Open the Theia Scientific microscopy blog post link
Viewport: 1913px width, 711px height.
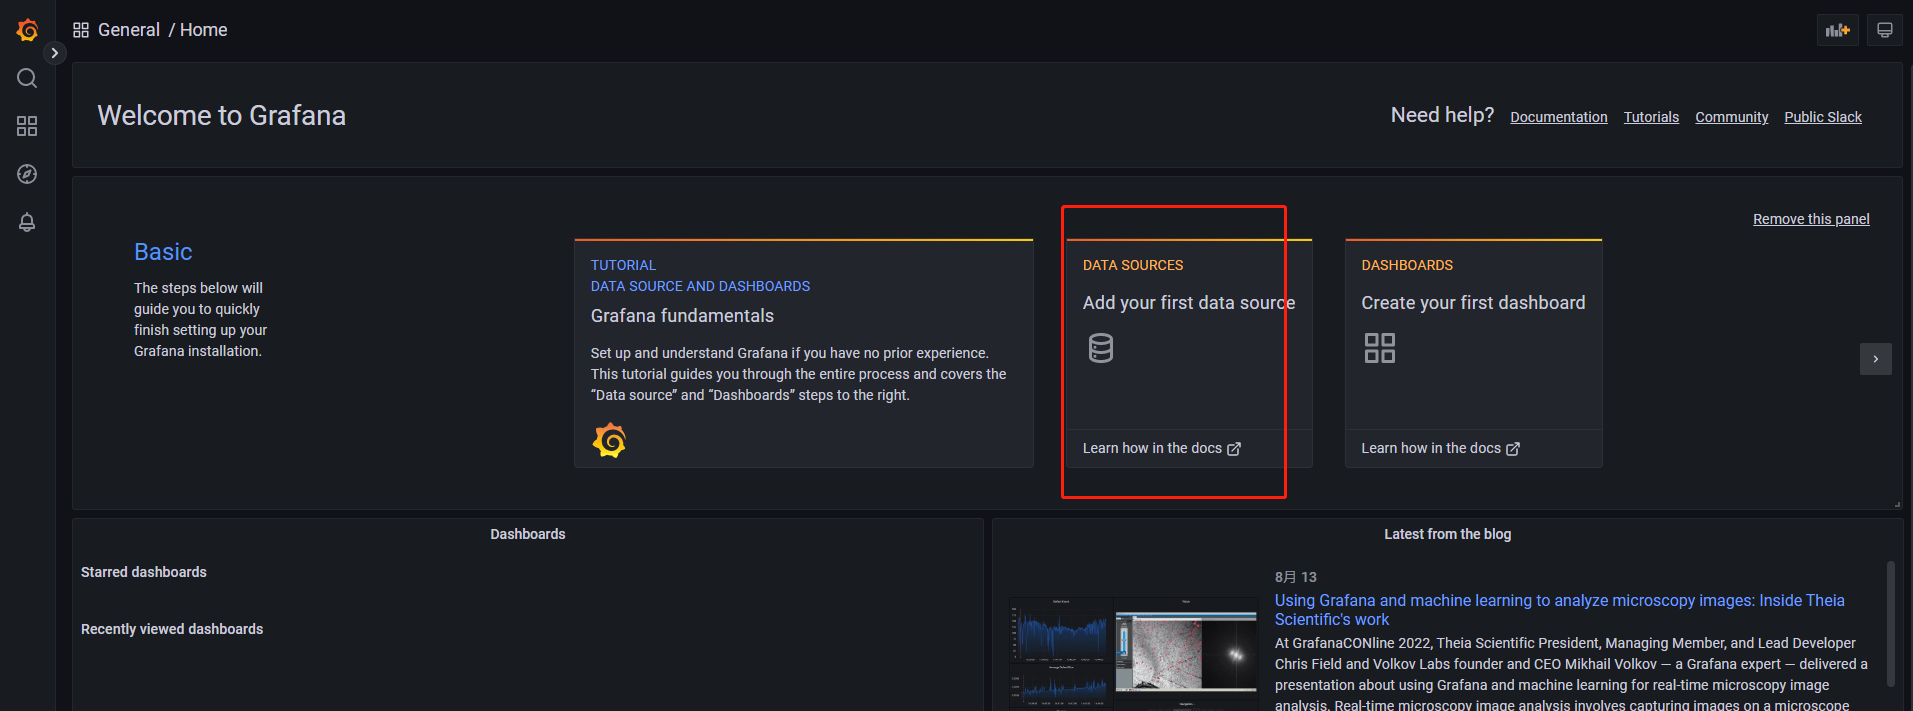coord(1560,610)
